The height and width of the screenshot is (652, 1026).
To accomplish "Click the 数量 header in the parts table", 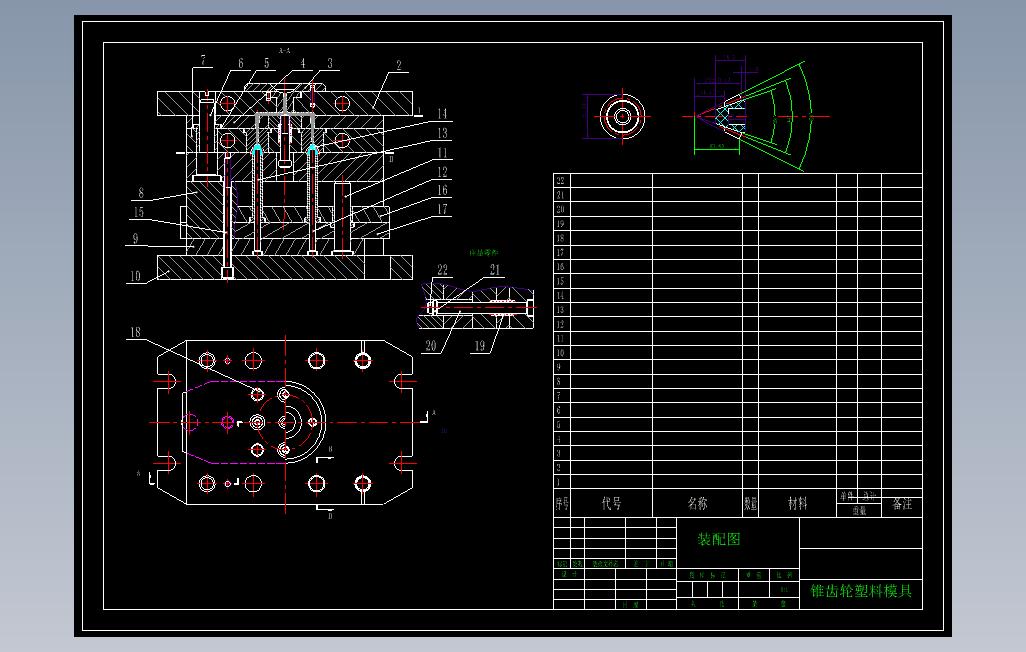I will [x=751, y=503].
